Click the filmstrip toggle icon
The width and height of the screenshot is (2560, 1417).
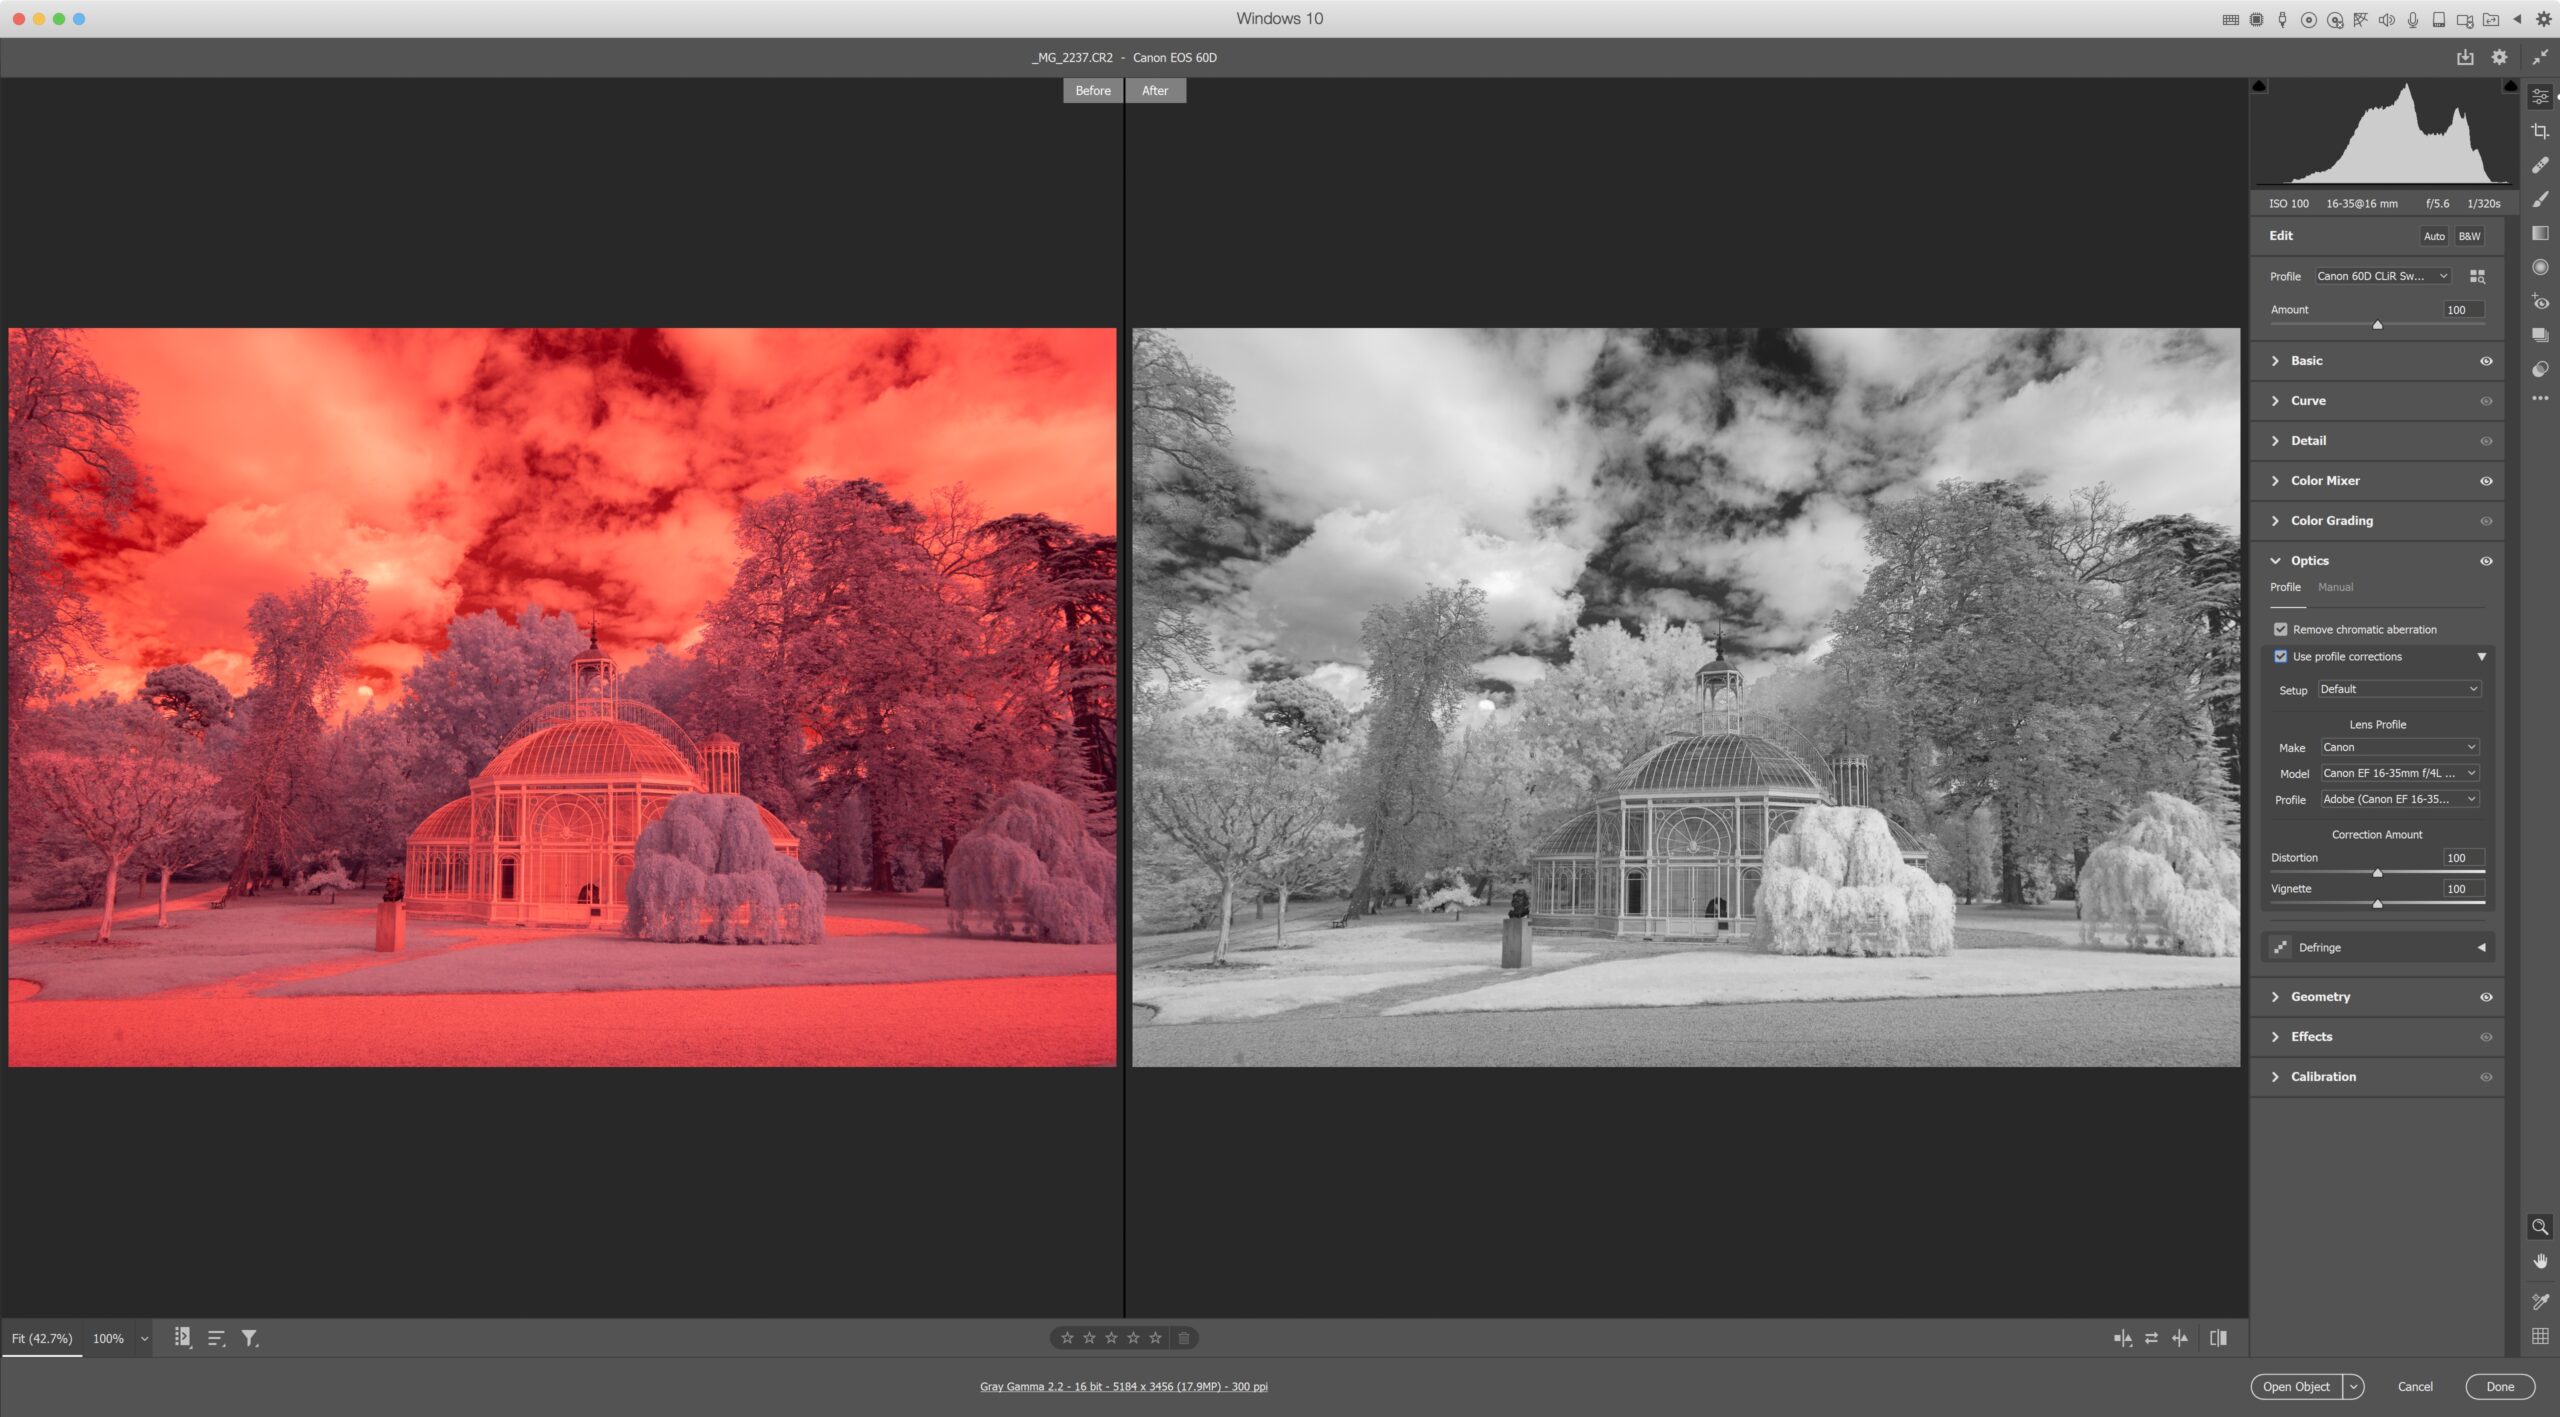click(x=182, y=1337)
